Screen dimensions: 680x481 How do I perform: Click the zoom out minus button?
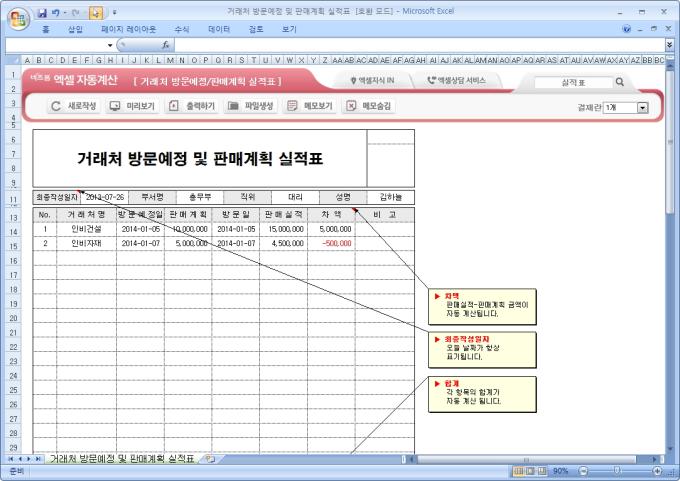584,471
